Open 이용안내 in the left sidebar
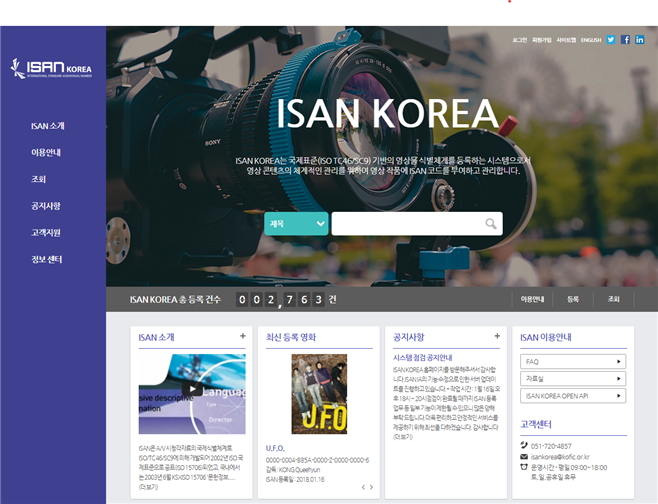This screenshot has height=504, width=658. point(46,152)
